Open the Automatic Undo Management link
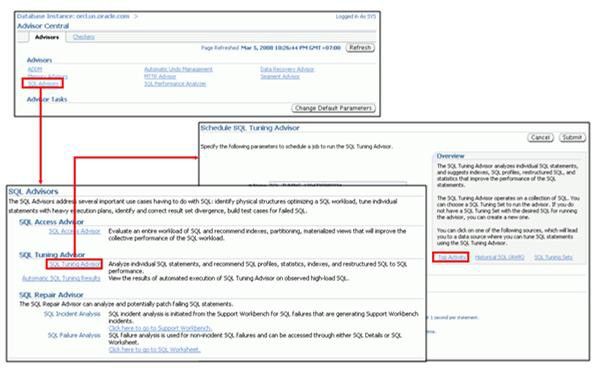 178,69
